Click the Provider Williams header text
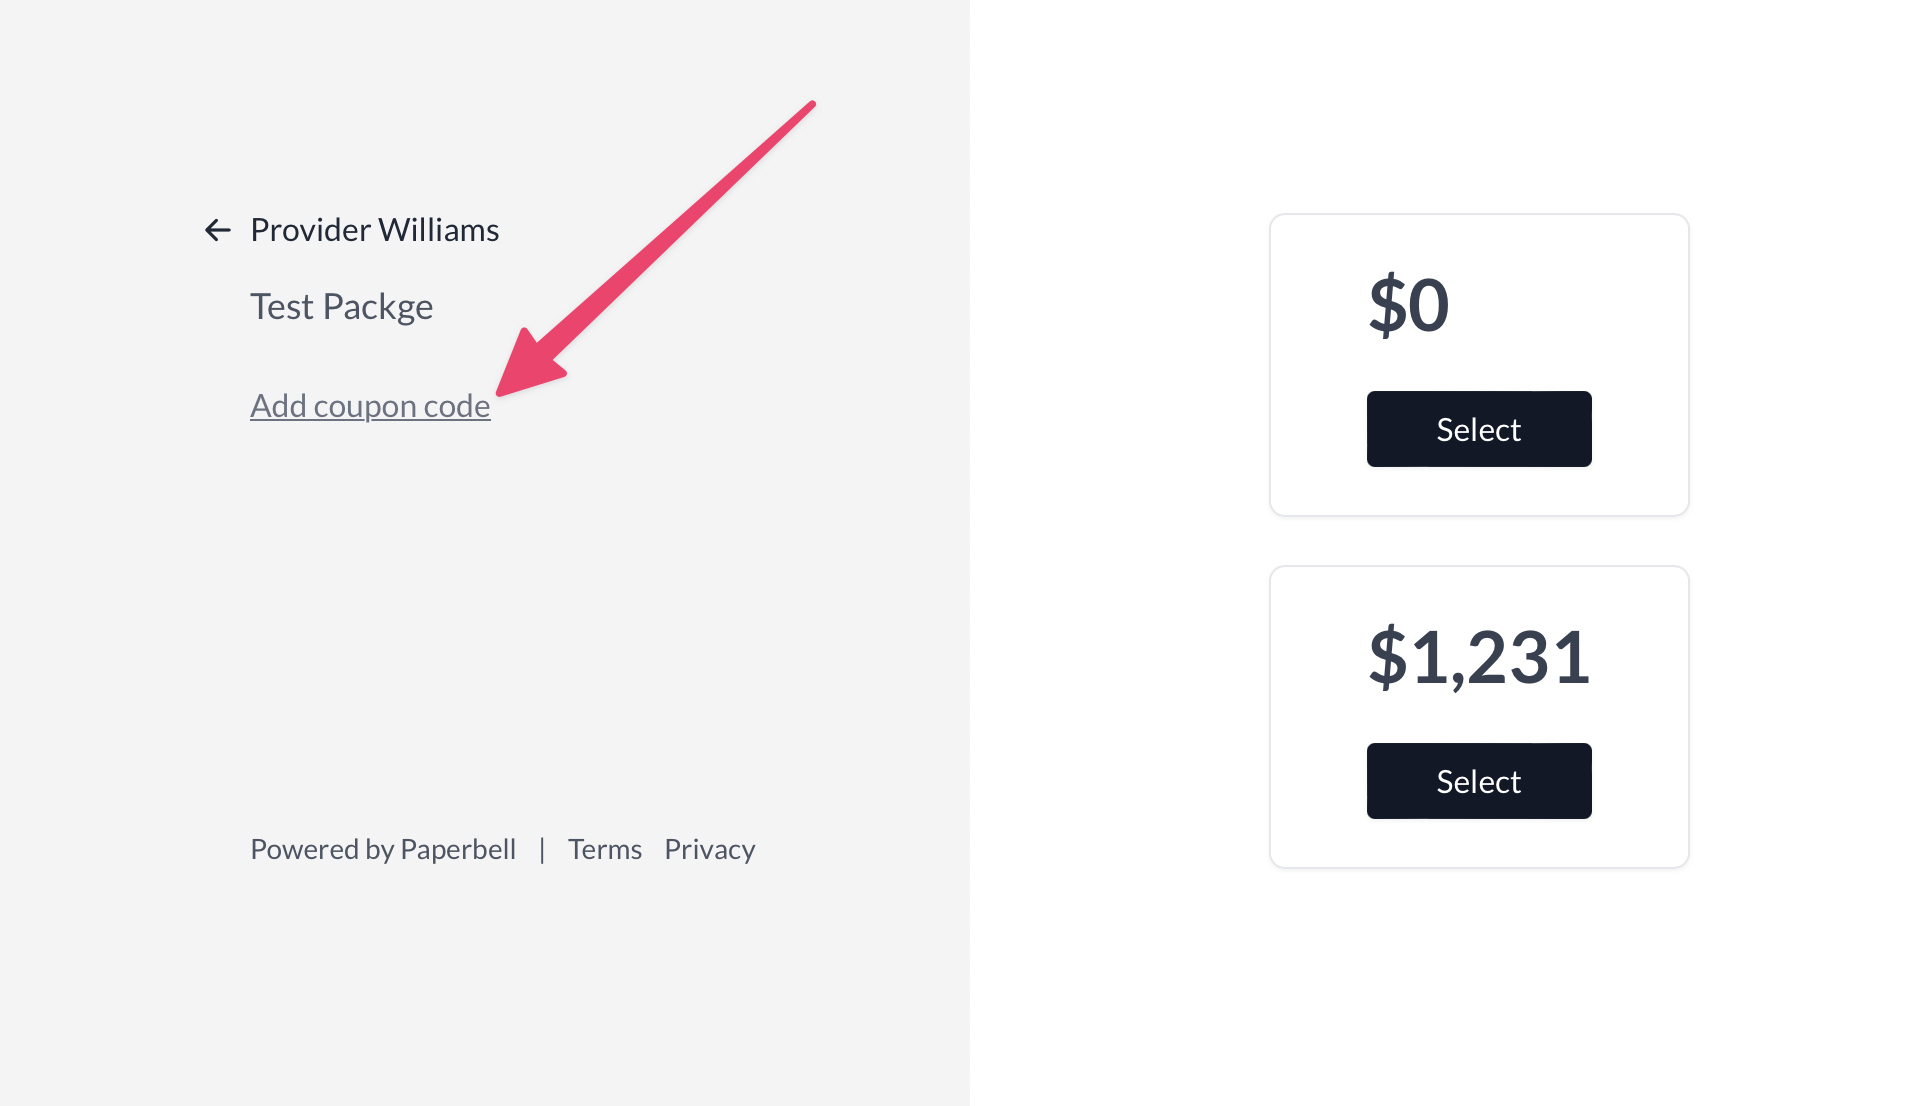The height and width of the screenshot is (1106, 1916). click(x=374, y=230)
